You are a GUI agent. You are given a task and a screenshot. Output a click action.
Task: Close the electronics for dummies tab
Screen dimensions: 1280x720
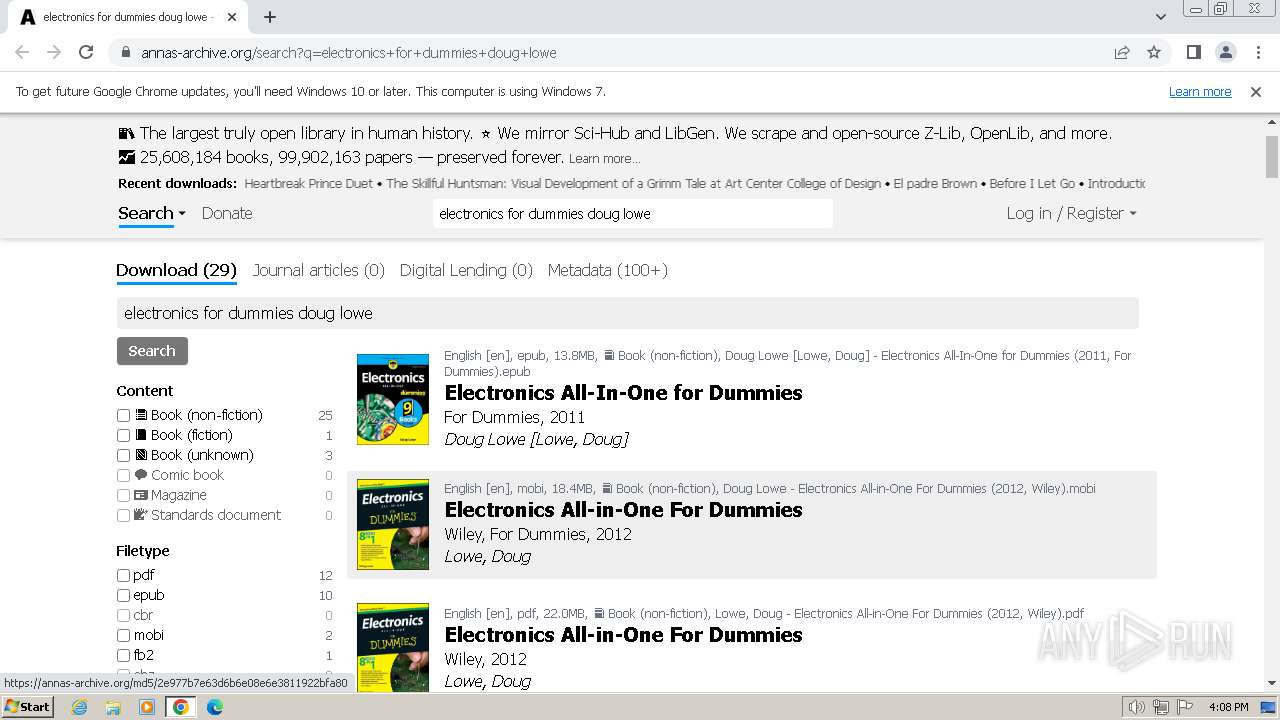tap(232, 17)
